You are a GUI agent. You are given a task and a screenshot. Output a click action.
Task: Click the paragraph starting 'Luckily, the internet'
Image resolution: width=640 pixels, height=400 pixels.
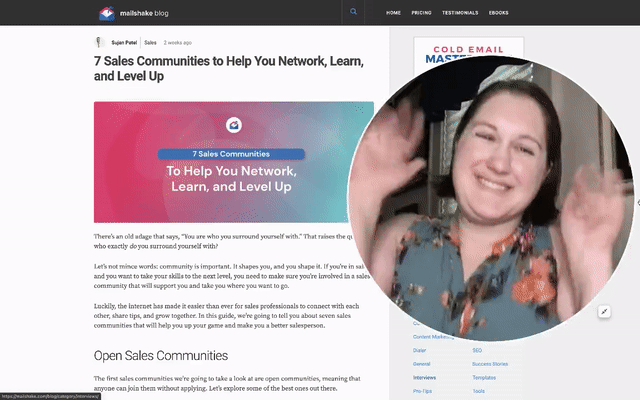(227, 316)
